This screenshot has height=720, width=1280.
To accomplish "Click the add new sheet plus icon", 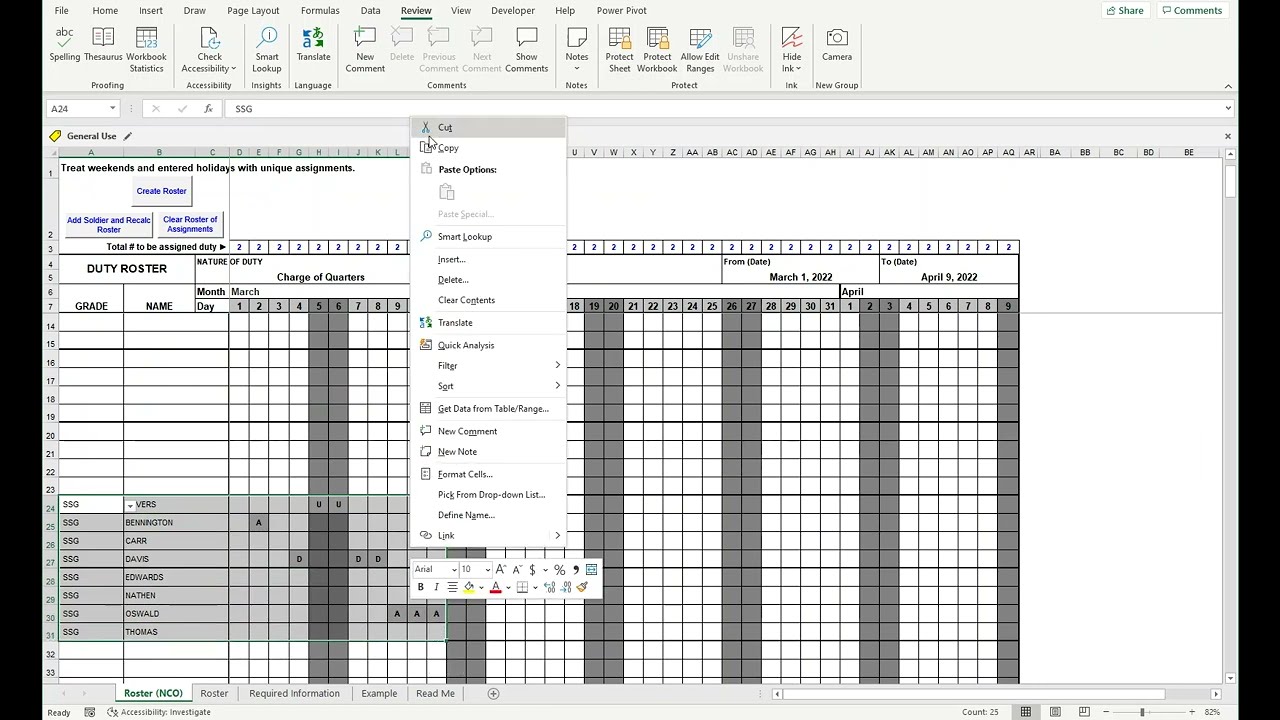I will [x=493, y=693].
